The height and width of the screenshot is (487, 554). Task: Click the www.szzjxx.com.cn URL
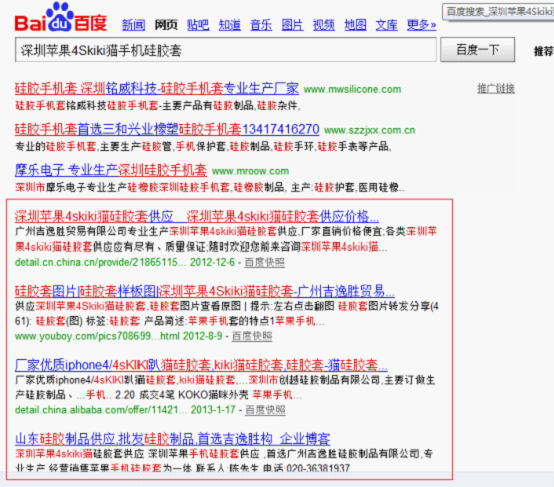(x=369, y=130)
